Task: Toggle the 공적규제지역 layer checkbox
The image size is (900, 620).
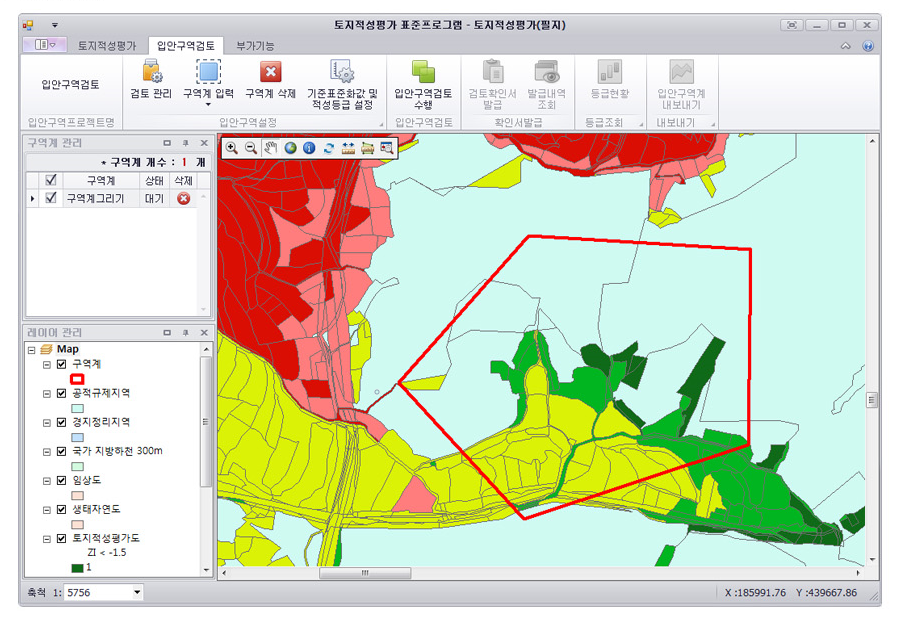Action: click(61, 393)
